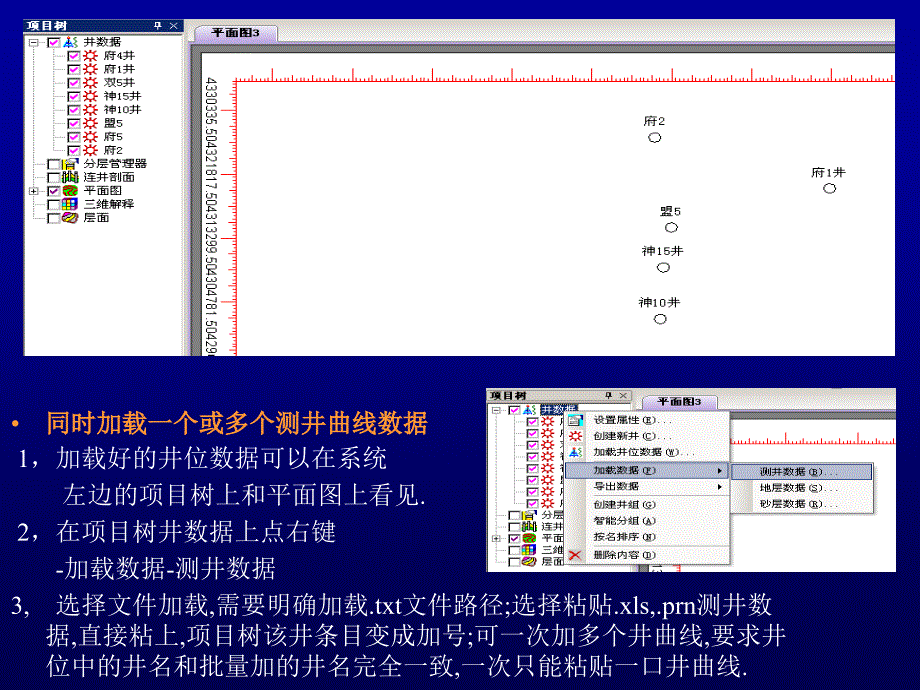Viewport: 920px width, 690px height.
Task: Open the 导出数据 submenu arrow
Action: (719, 487)
